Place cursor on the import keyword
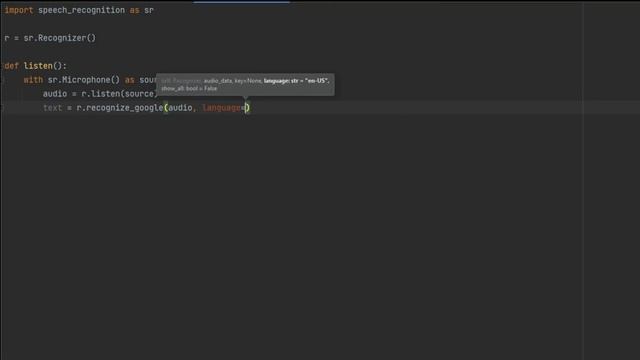640x360 pixels. pos(19,10)
